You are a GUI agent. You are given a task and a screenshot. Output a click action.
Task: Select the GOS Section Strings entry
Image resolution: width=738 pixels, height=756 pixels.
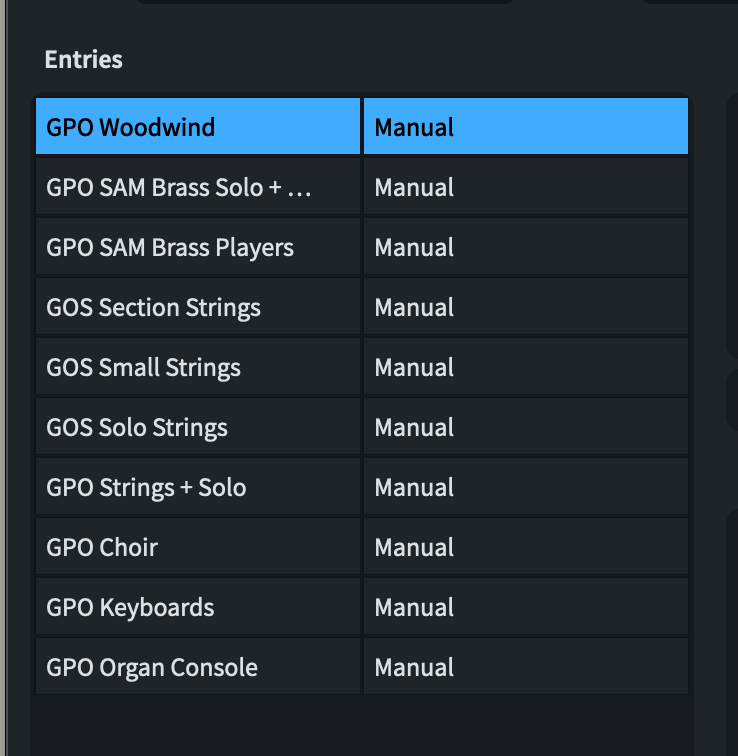point(197,307)
